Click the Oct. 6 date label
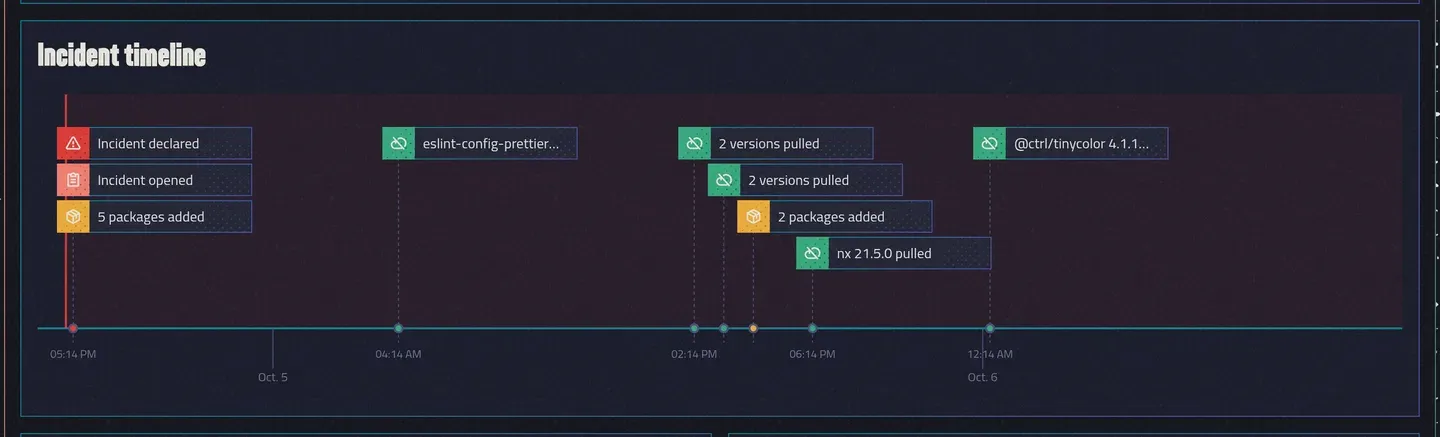This screenshot has height=437, width=1440. (982, 377)
